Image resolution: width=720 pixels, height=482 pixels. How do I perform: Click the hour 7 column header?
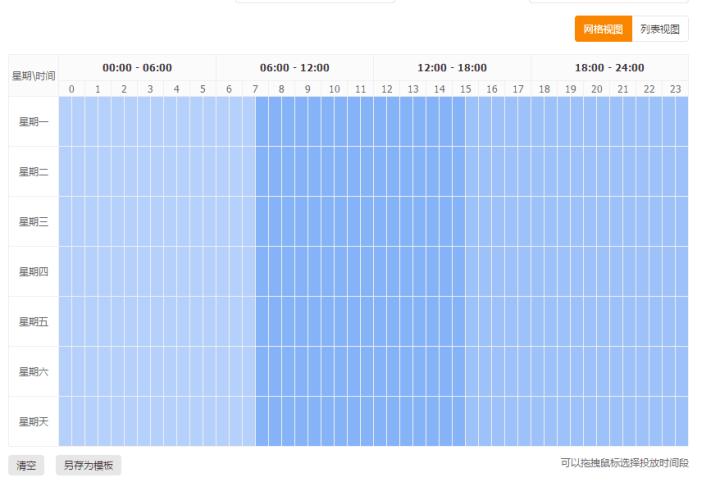256,89
